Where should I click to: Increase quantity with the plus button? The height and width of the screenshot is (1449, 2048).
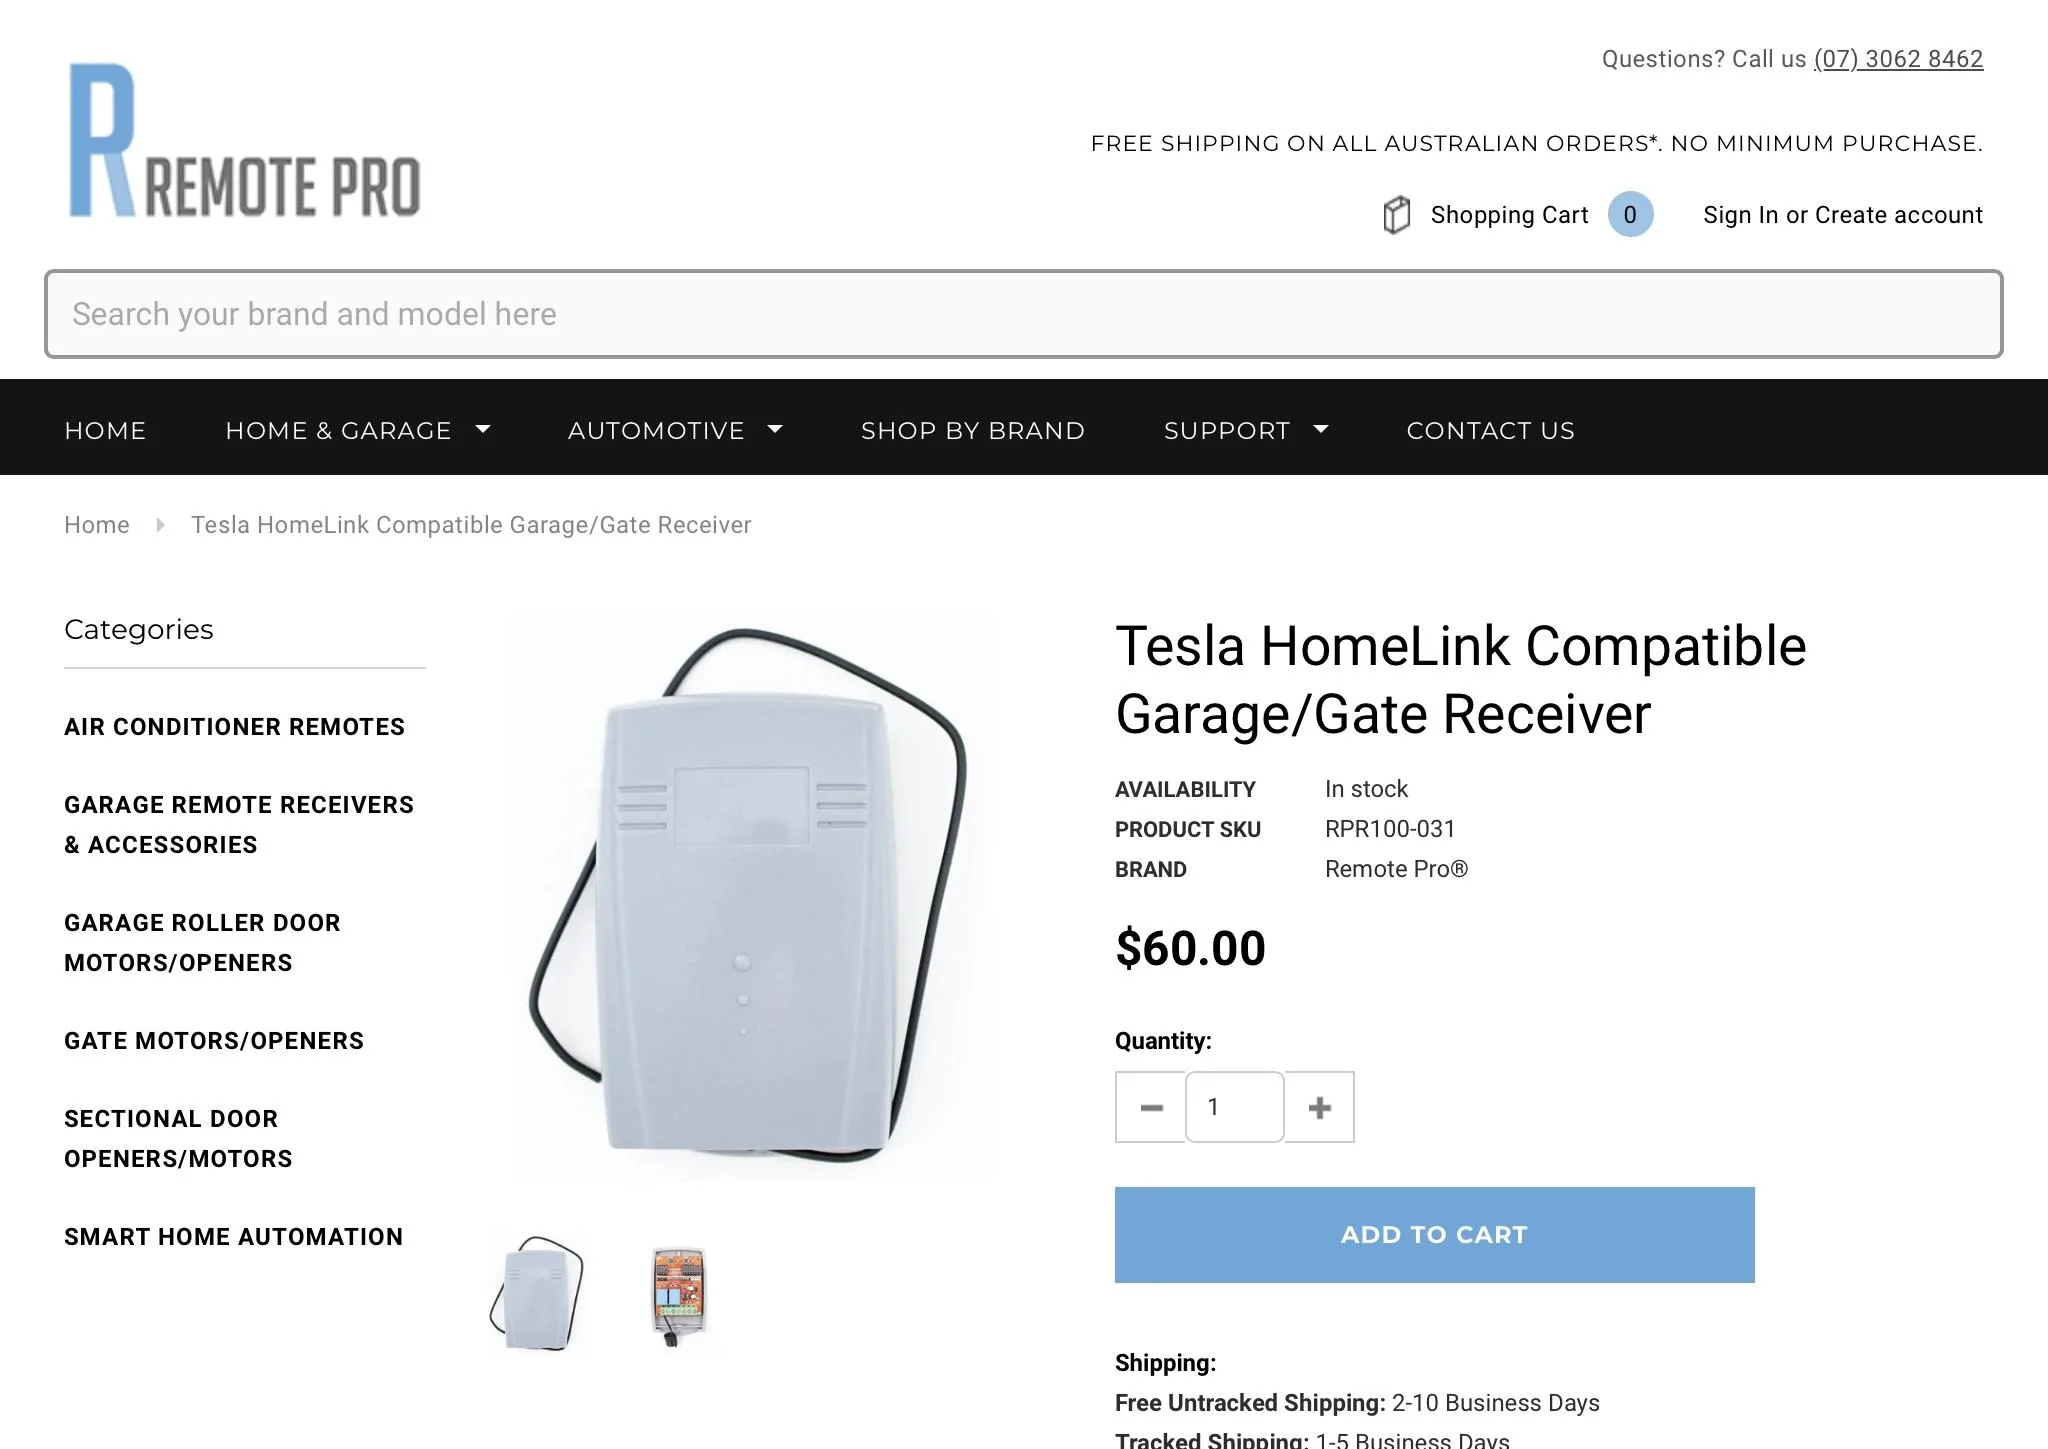tap(1319, 1107)
